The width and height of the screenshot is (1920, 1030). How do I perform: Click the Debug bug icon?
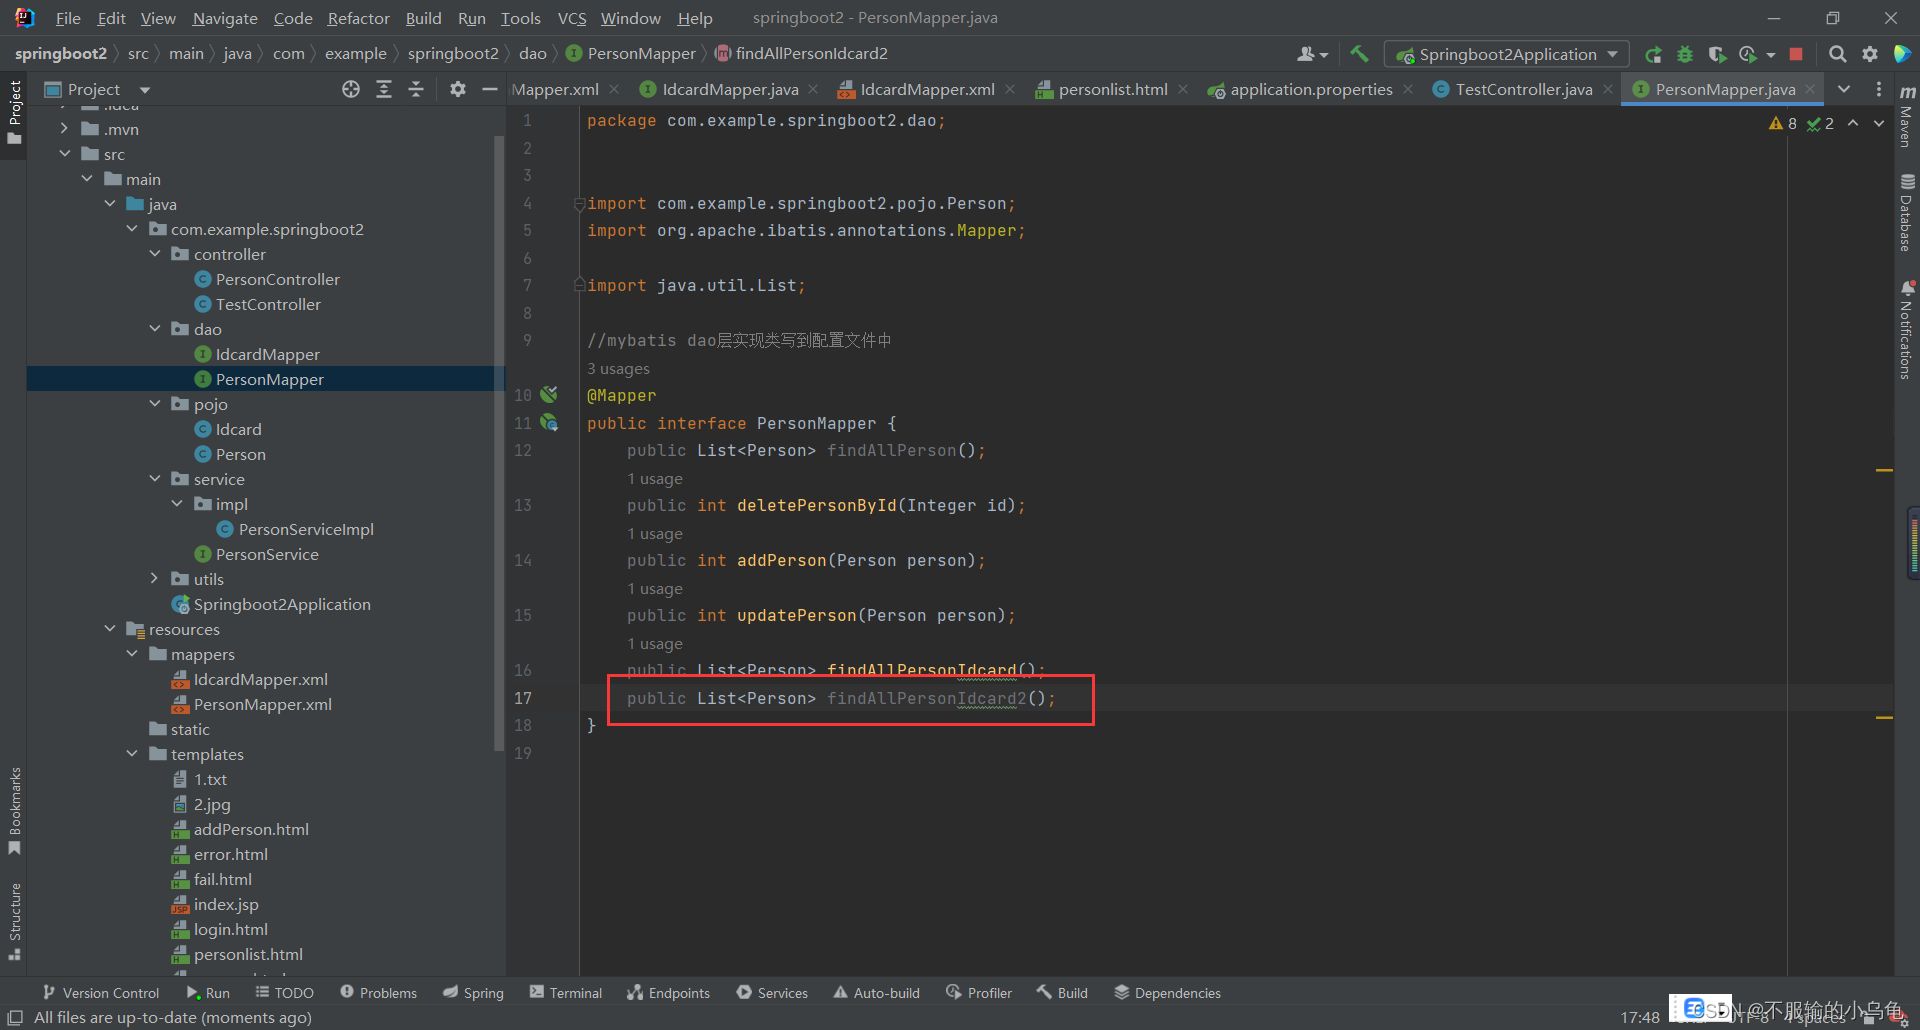tap(1685, 54)
